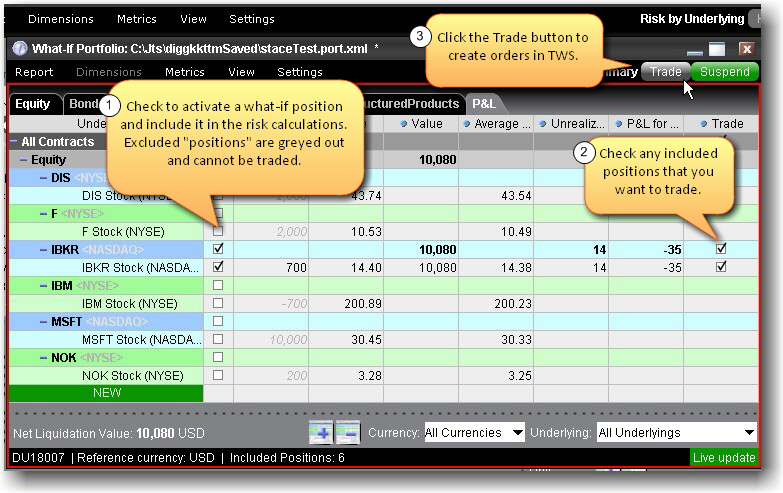Click the blue dot on Trade column header

click(704, 124)
